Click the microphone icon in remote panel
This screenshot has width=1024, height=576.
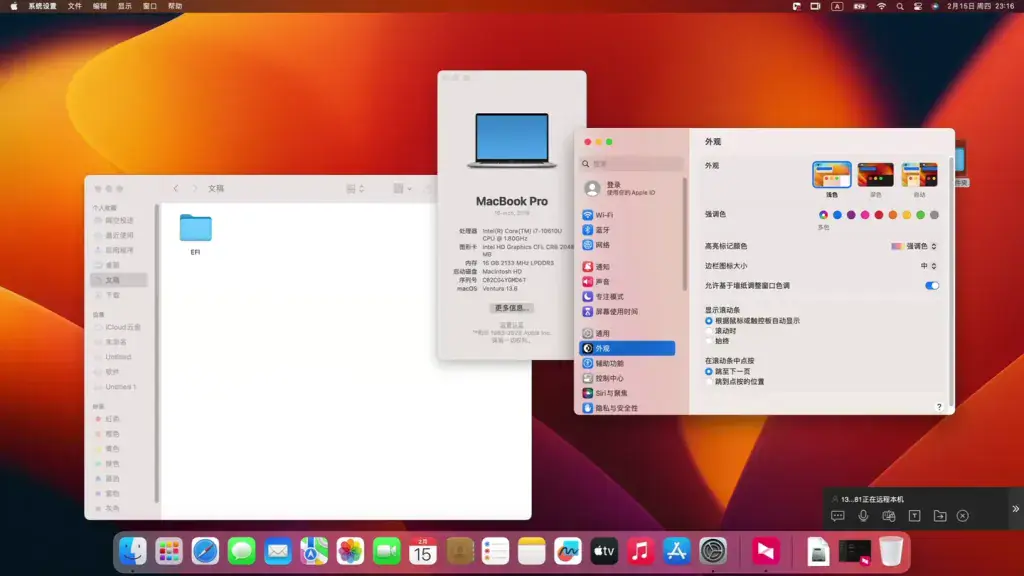pos(863,516)
